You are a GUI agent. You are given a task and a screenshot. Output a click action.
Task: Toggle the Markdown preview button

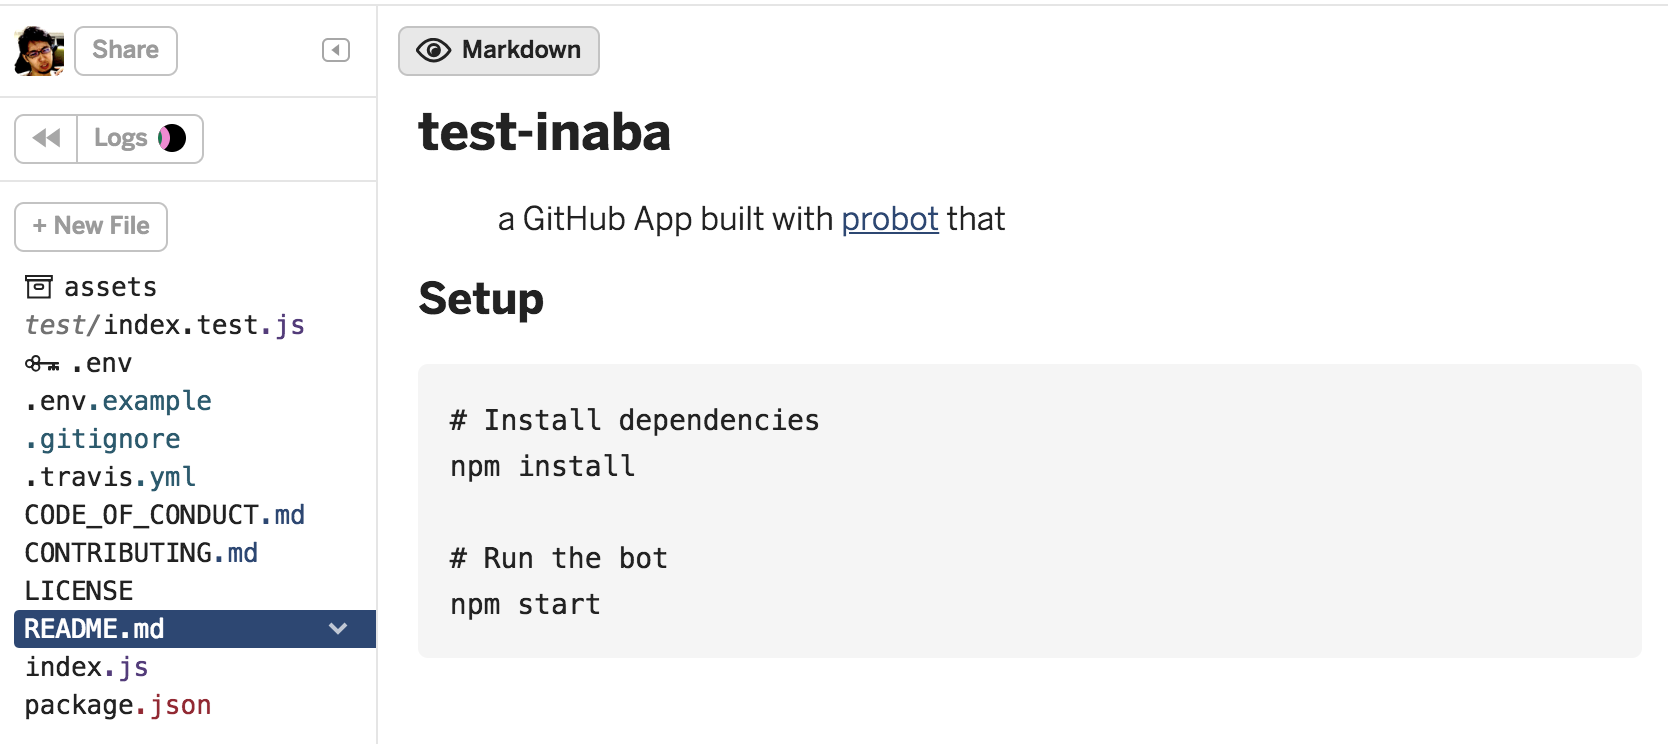(x=499, y=51)
